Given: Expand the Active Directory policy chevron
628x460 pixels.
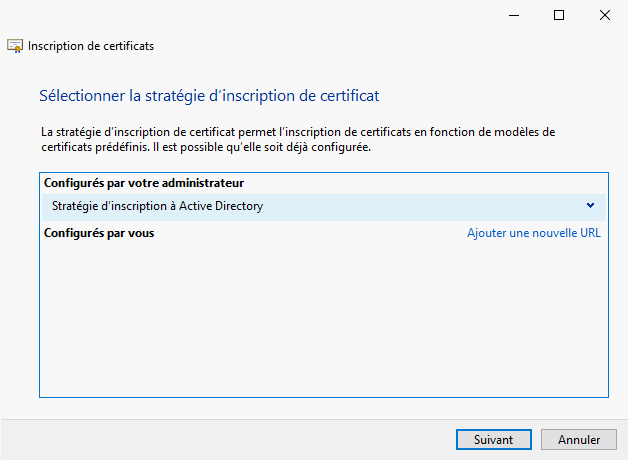Looking at the screenshot, I should coord(590,206).
